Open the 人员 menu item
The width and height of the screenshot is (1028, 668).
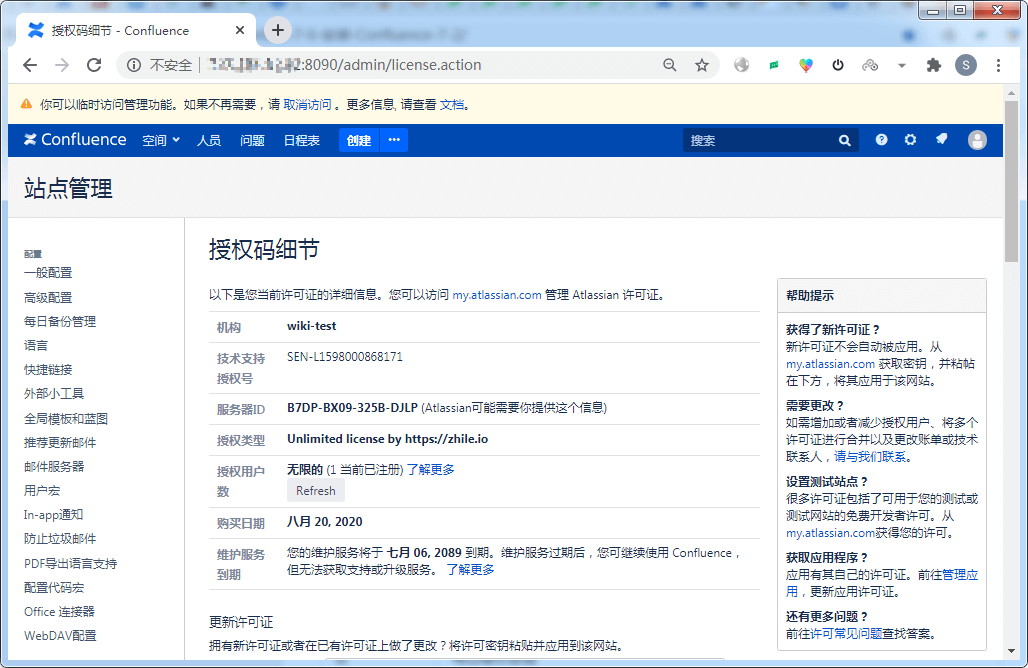(209, 140)
